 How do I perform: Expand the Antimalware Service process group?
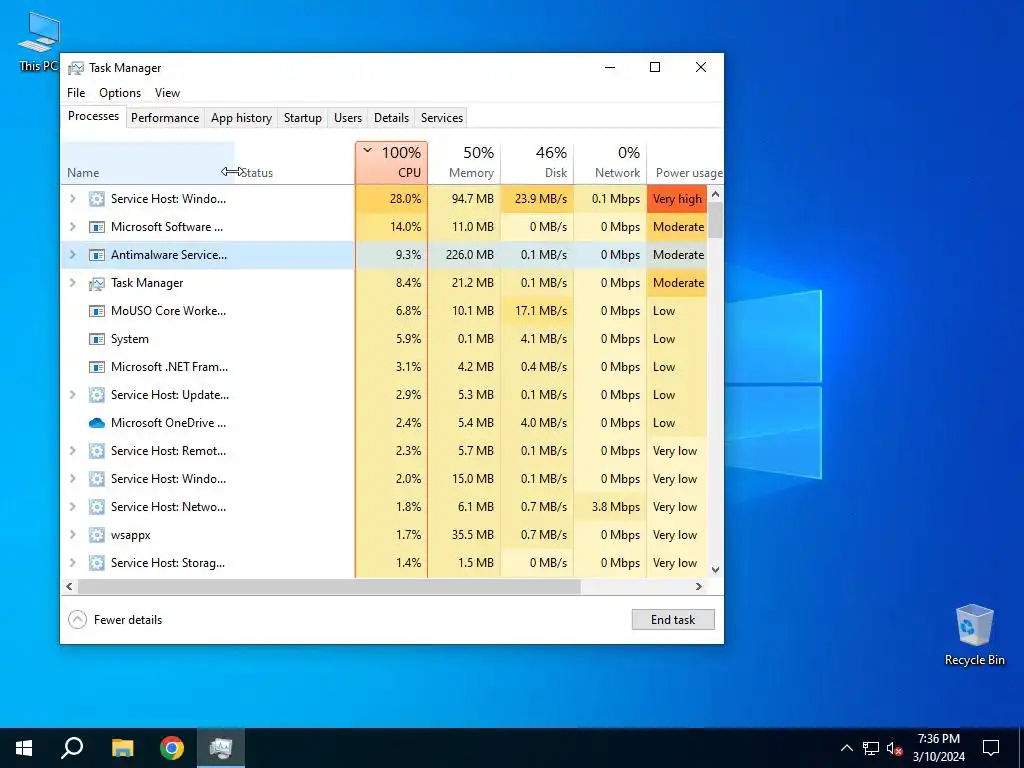[x=72, y=255]
